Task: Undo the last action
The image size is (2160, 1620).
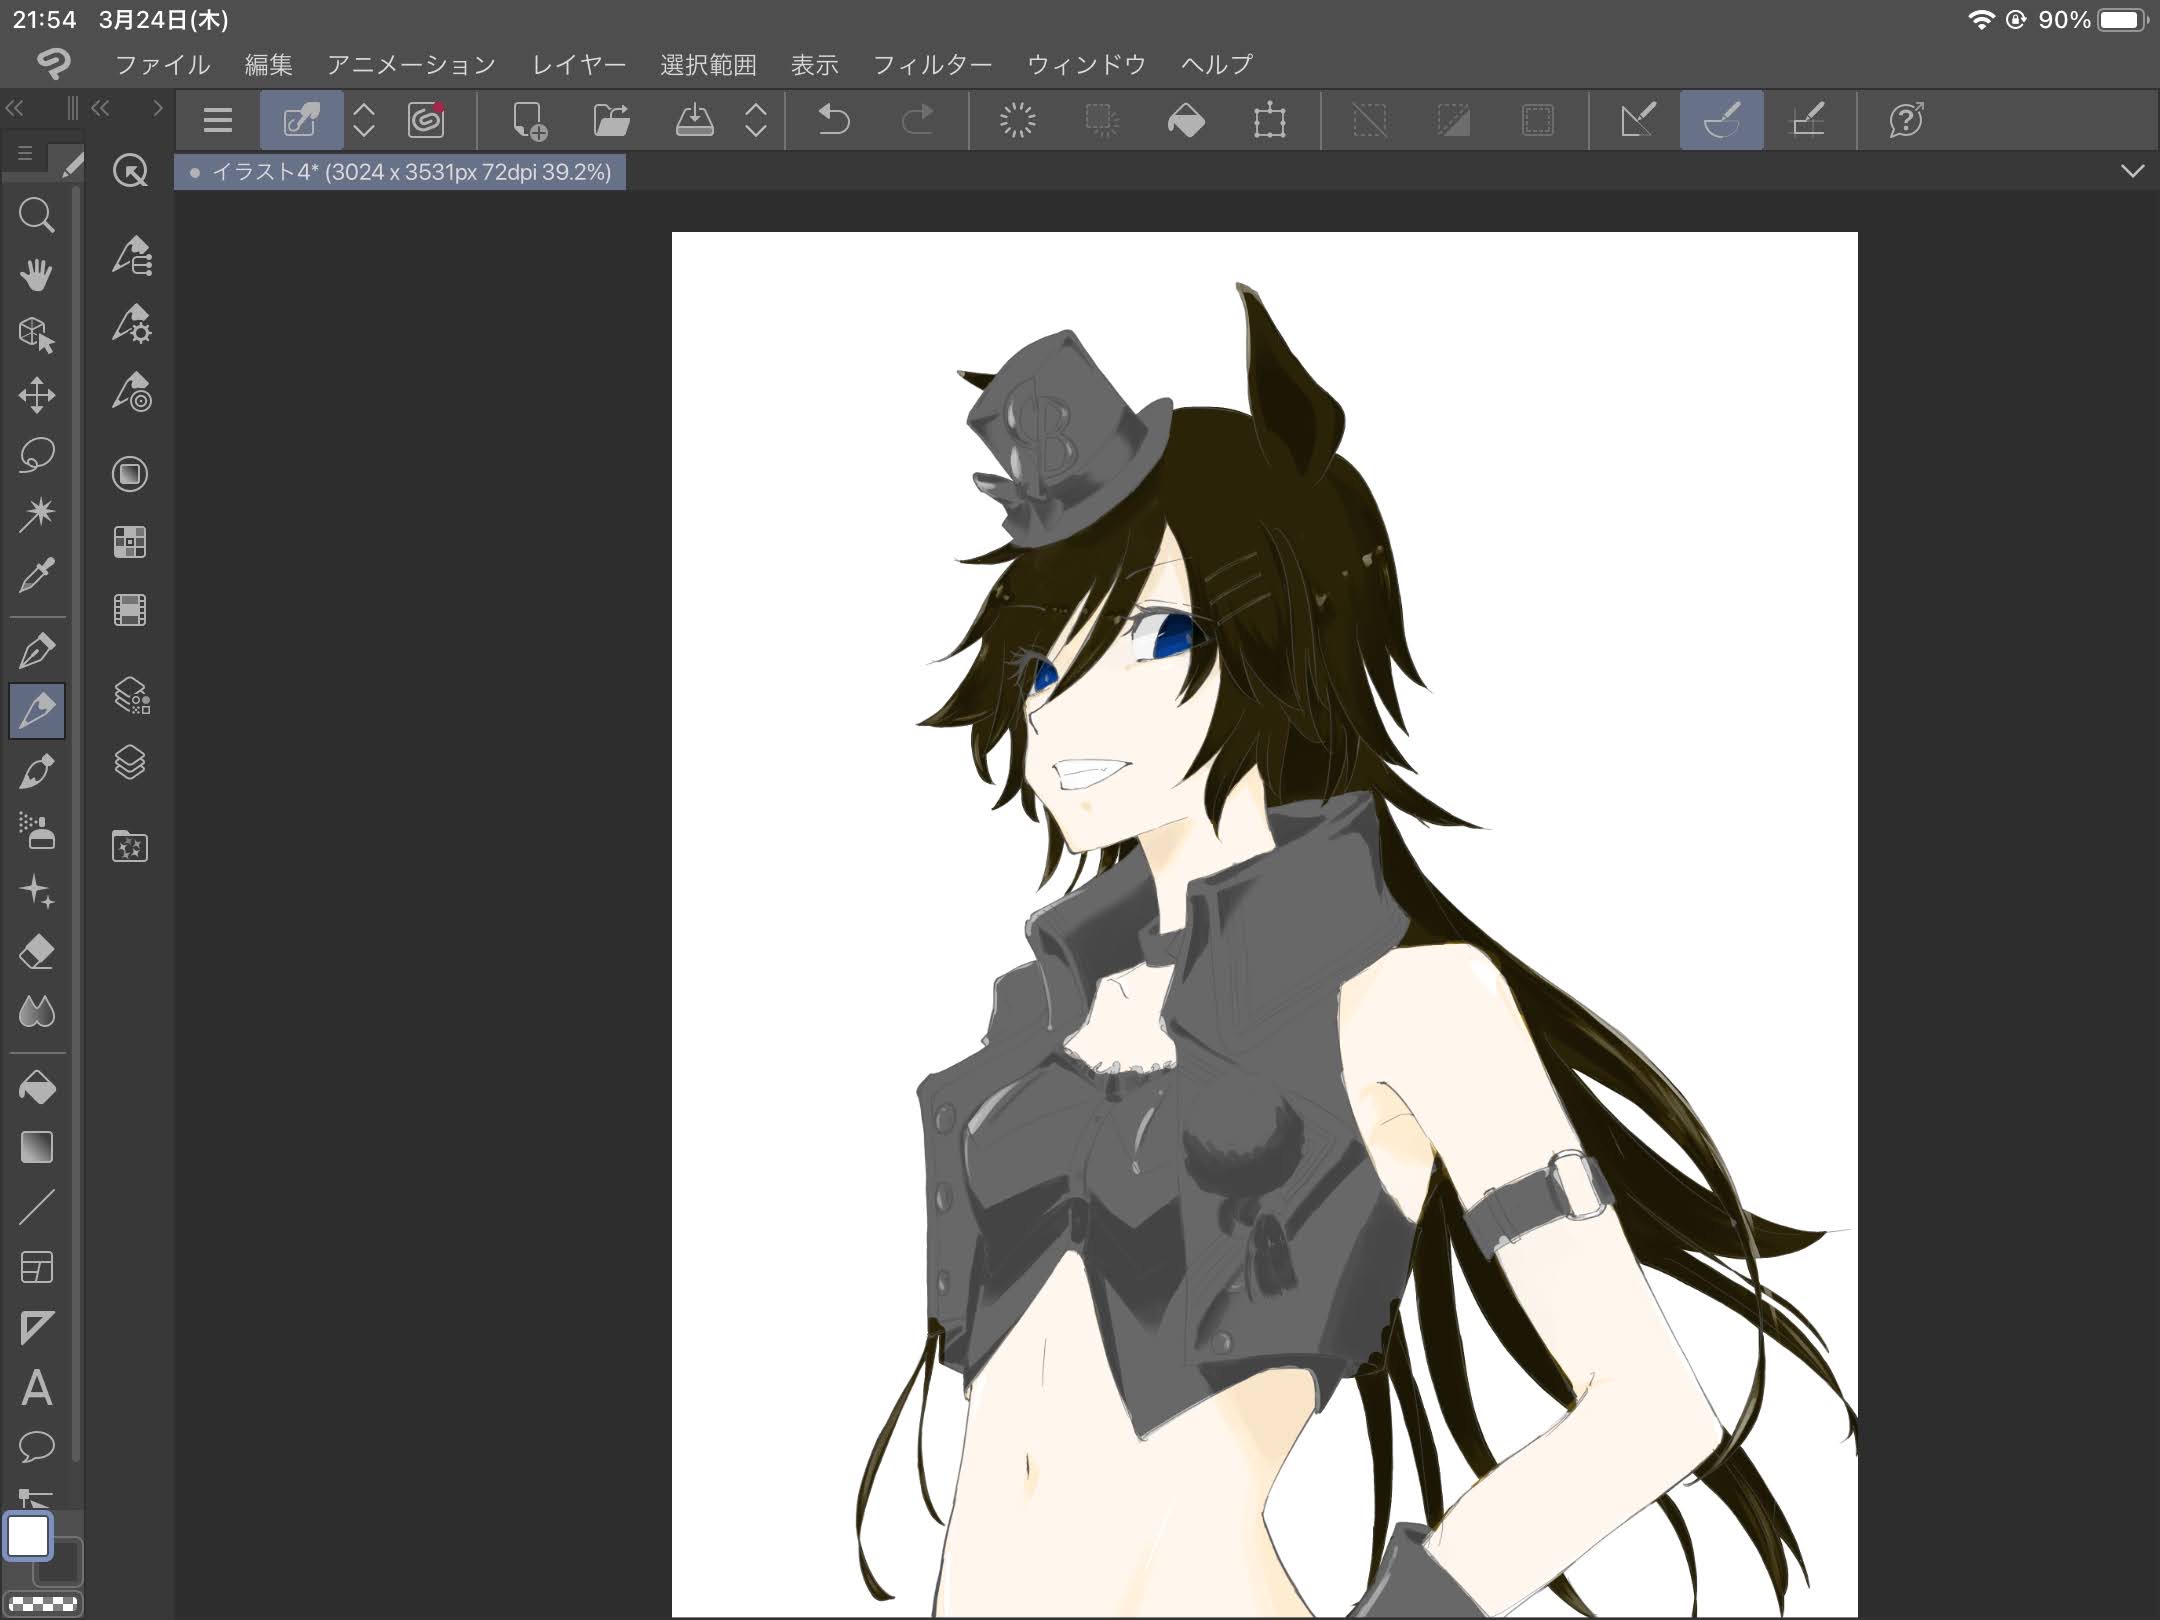Action: point(834,121)
